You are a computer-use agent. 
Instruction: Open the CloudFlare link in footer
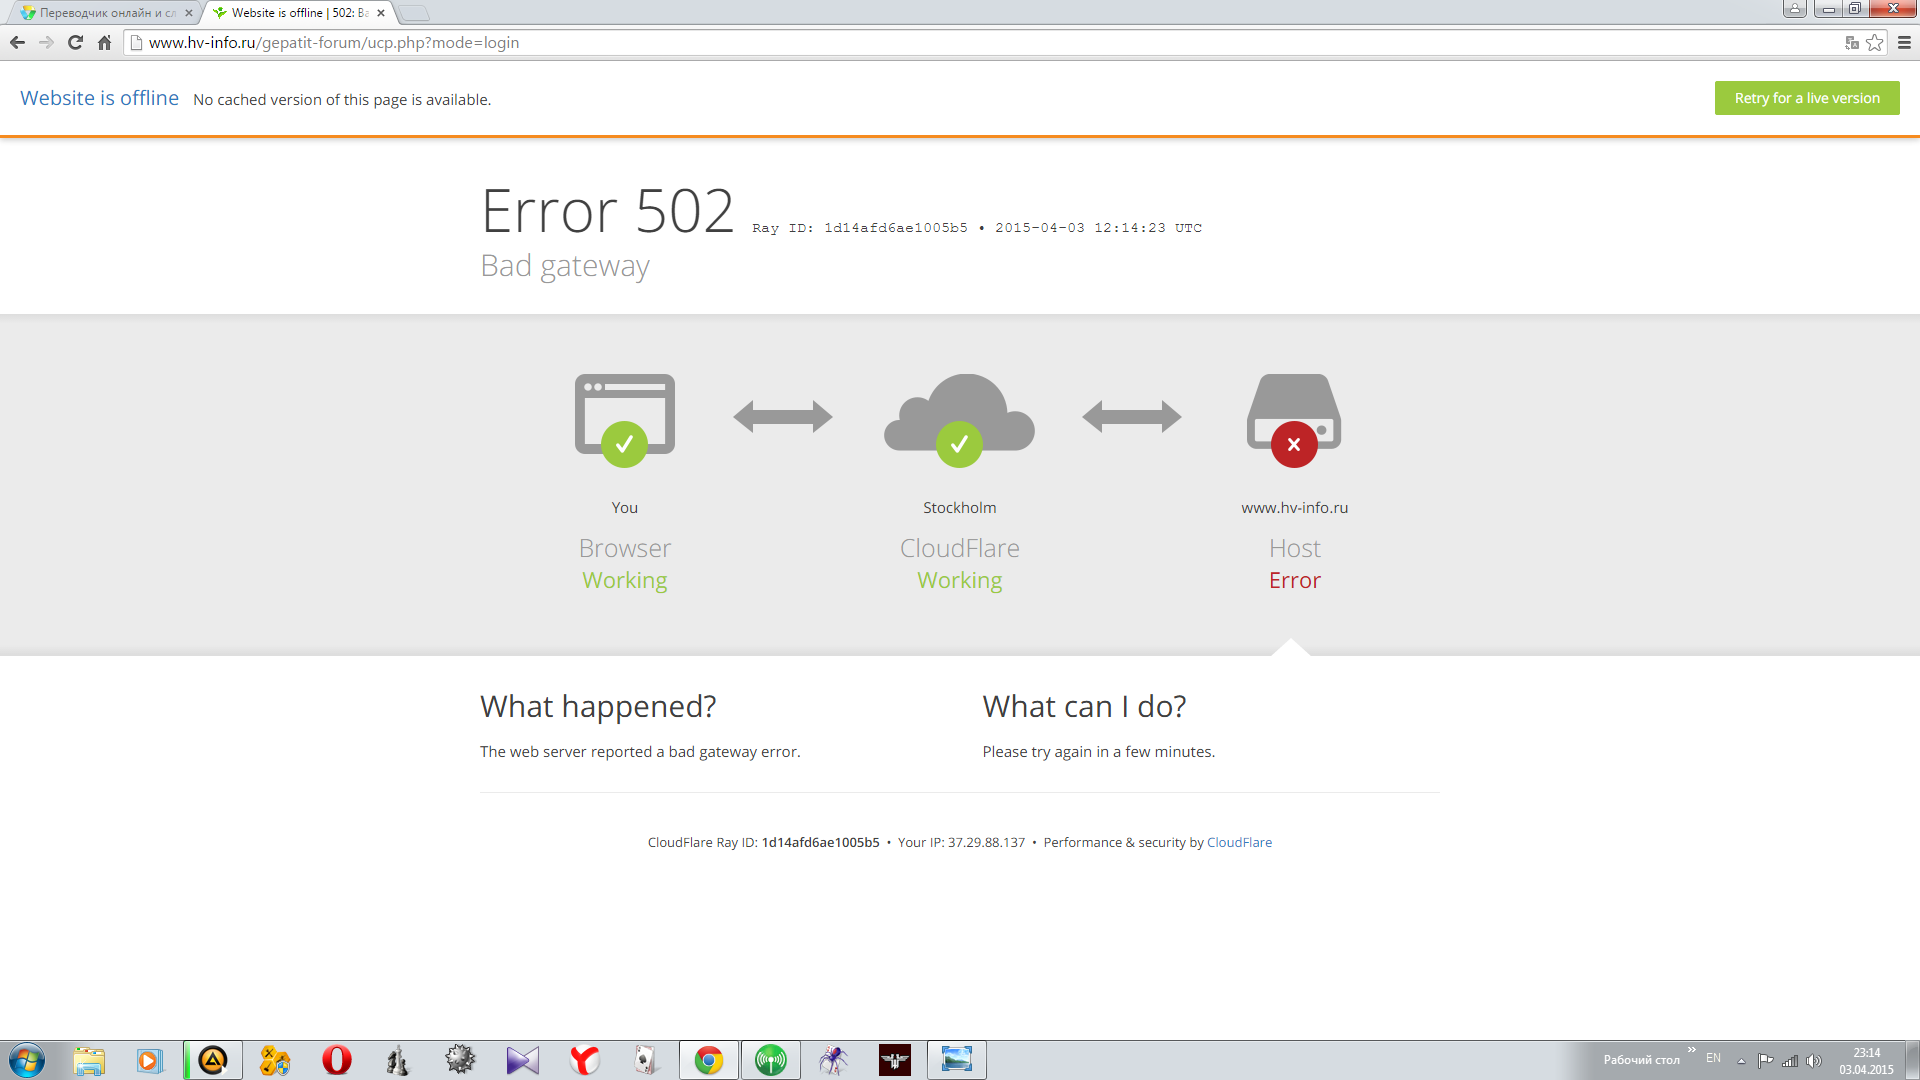click(1239, 842)
